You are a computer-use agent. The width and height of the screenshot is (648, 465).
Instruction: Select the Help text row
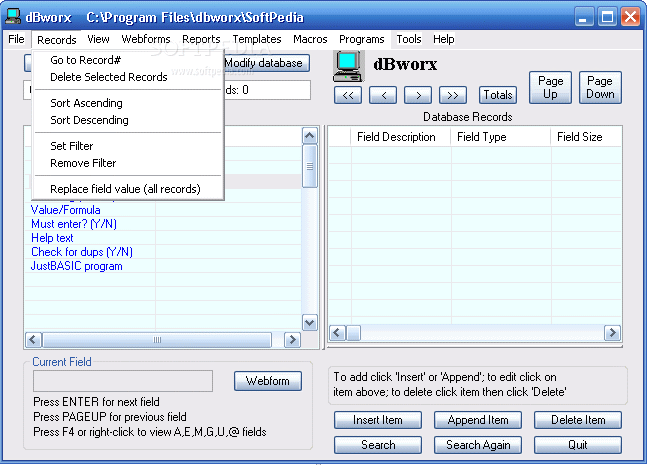163,238
